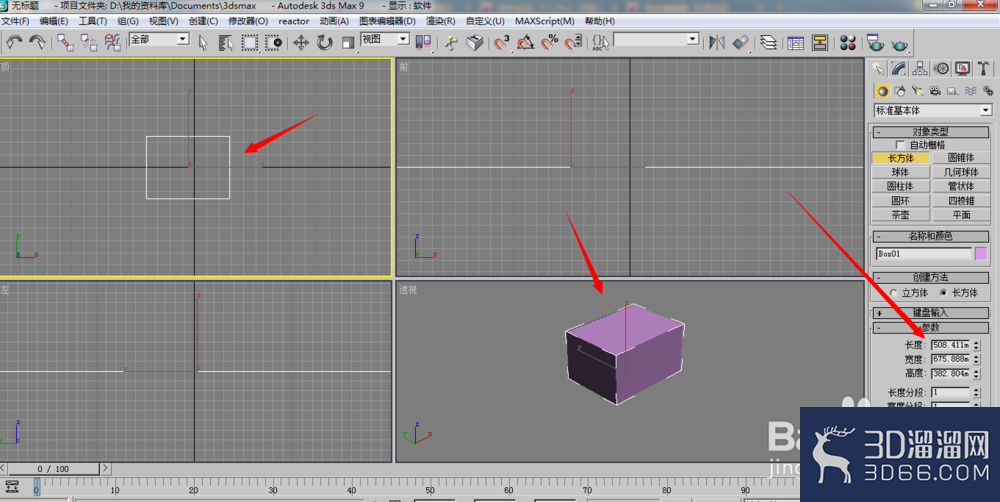Screen dimensions: 1000x502
Task: Open the 修改器(O) menu
Action: tap(248, 21)
